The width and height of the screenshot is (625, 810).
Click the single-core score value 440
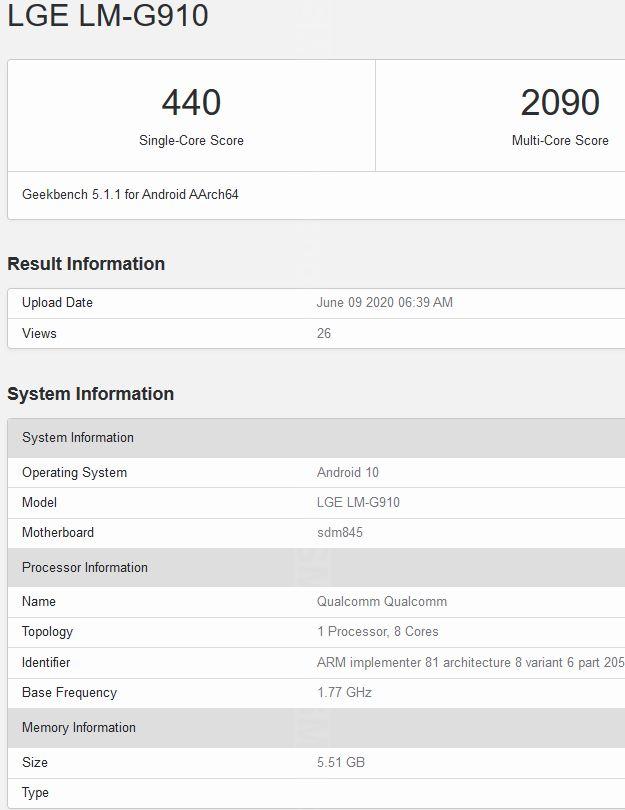[x=191, y=103]
